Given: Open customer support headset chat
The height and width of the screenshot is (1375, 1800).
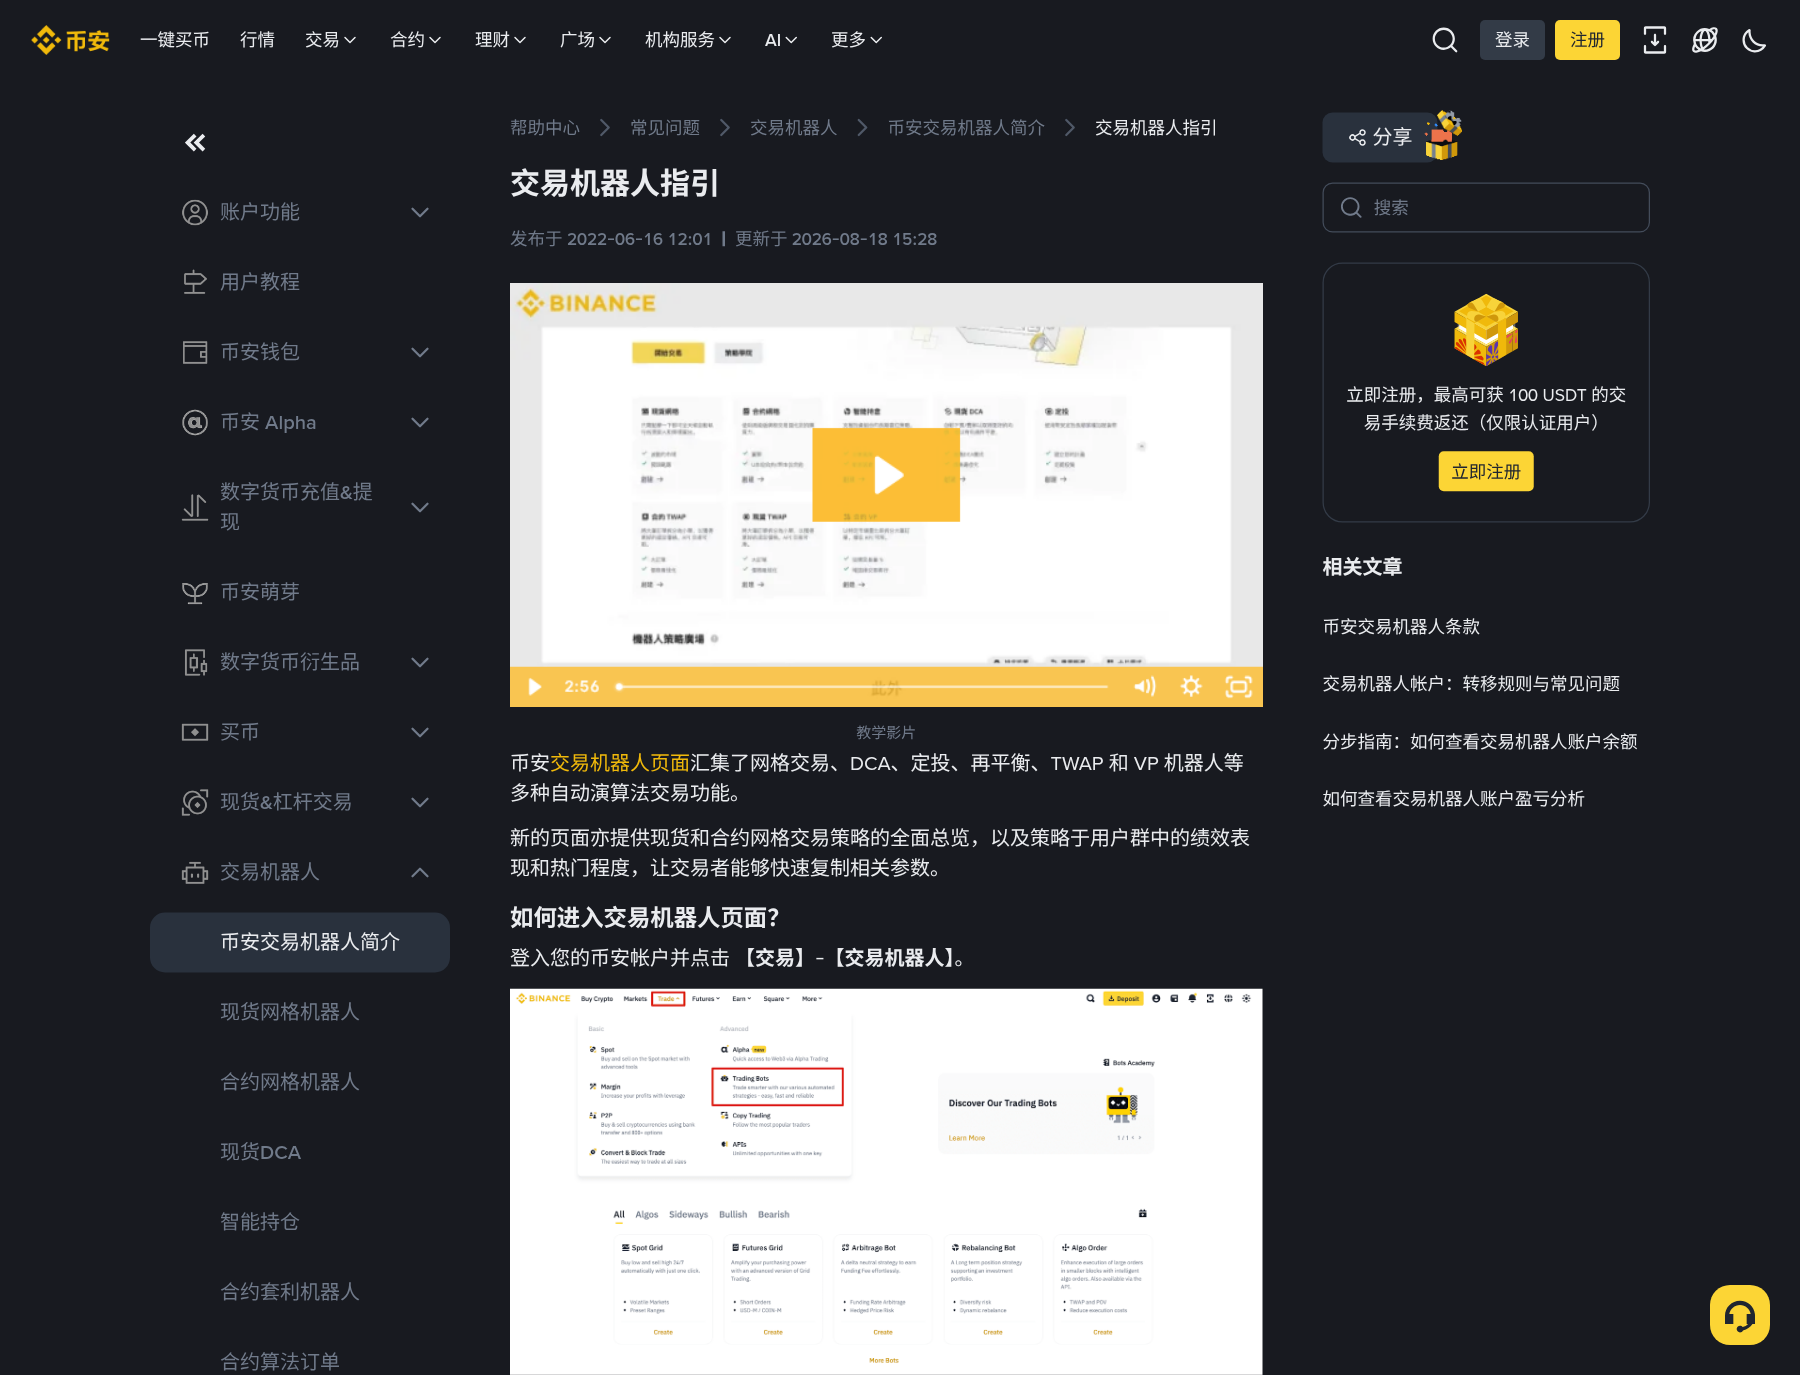Looking at the screenshot, I should (x=1740, y=1315).
